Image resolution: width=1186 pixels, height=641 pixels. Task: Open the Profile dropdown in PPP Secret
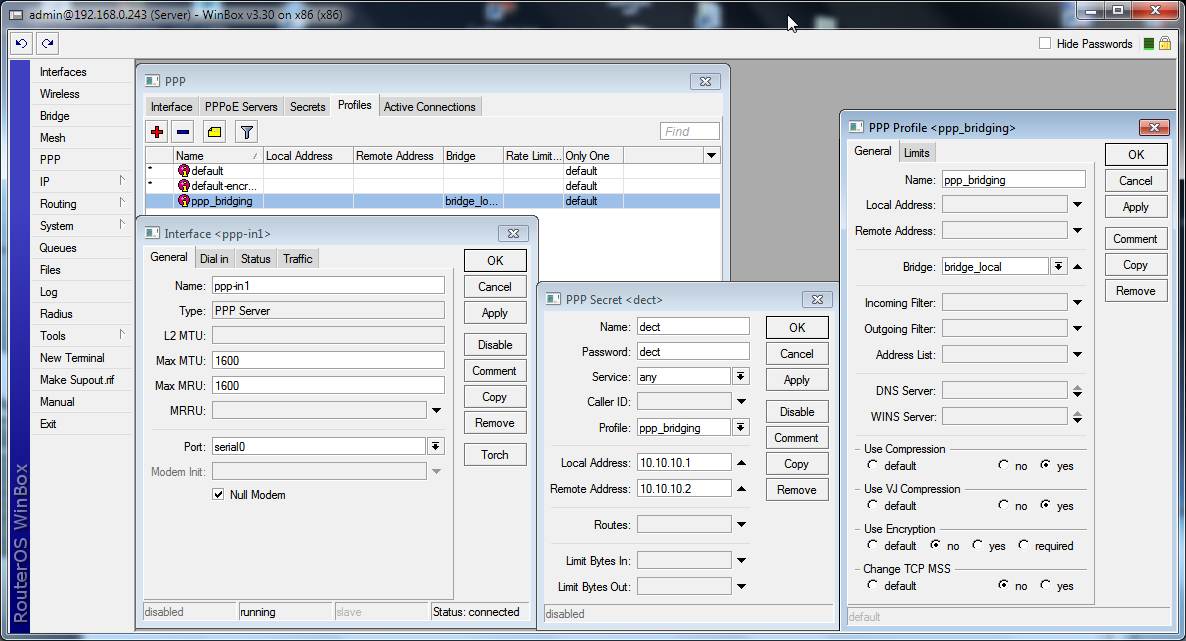pos(740,428)
